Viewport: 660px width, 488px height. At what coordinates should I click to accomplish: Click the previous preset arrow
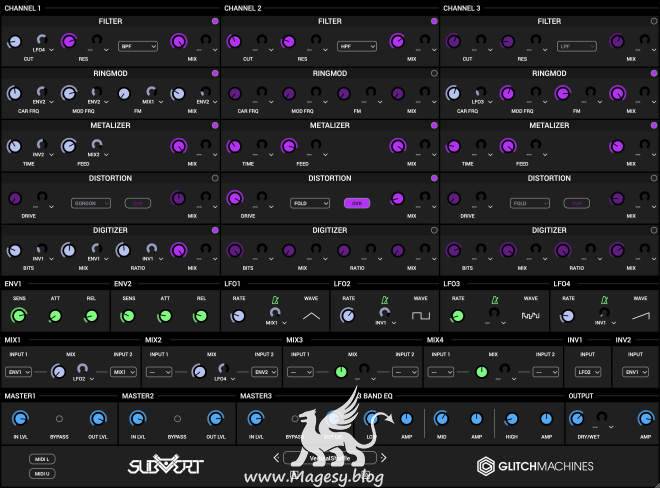tap(276, 458)
